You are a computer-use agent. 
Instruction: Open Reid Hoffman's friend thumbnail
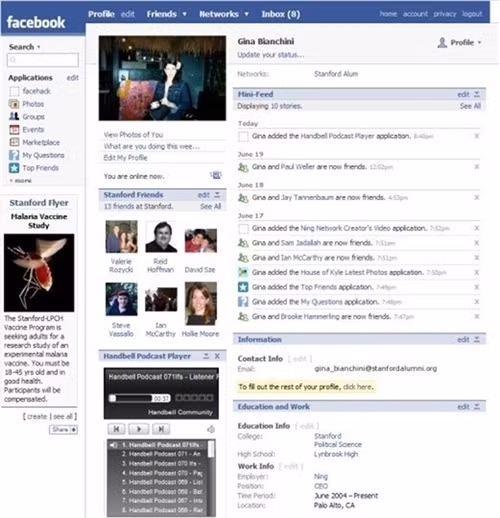(161, 237)
